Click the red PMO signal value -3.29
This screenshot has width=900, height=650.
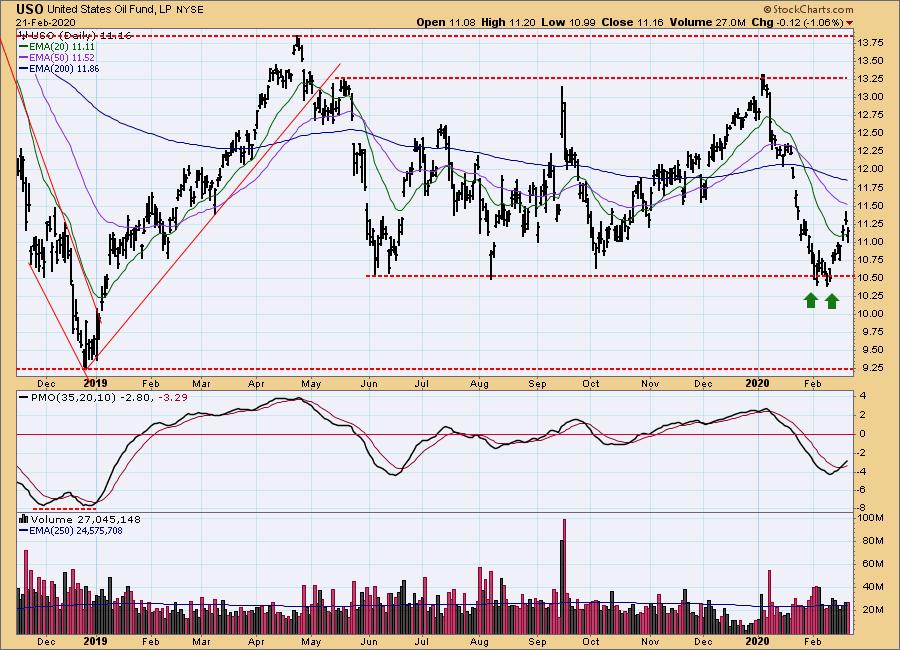[x=172, y=397]
